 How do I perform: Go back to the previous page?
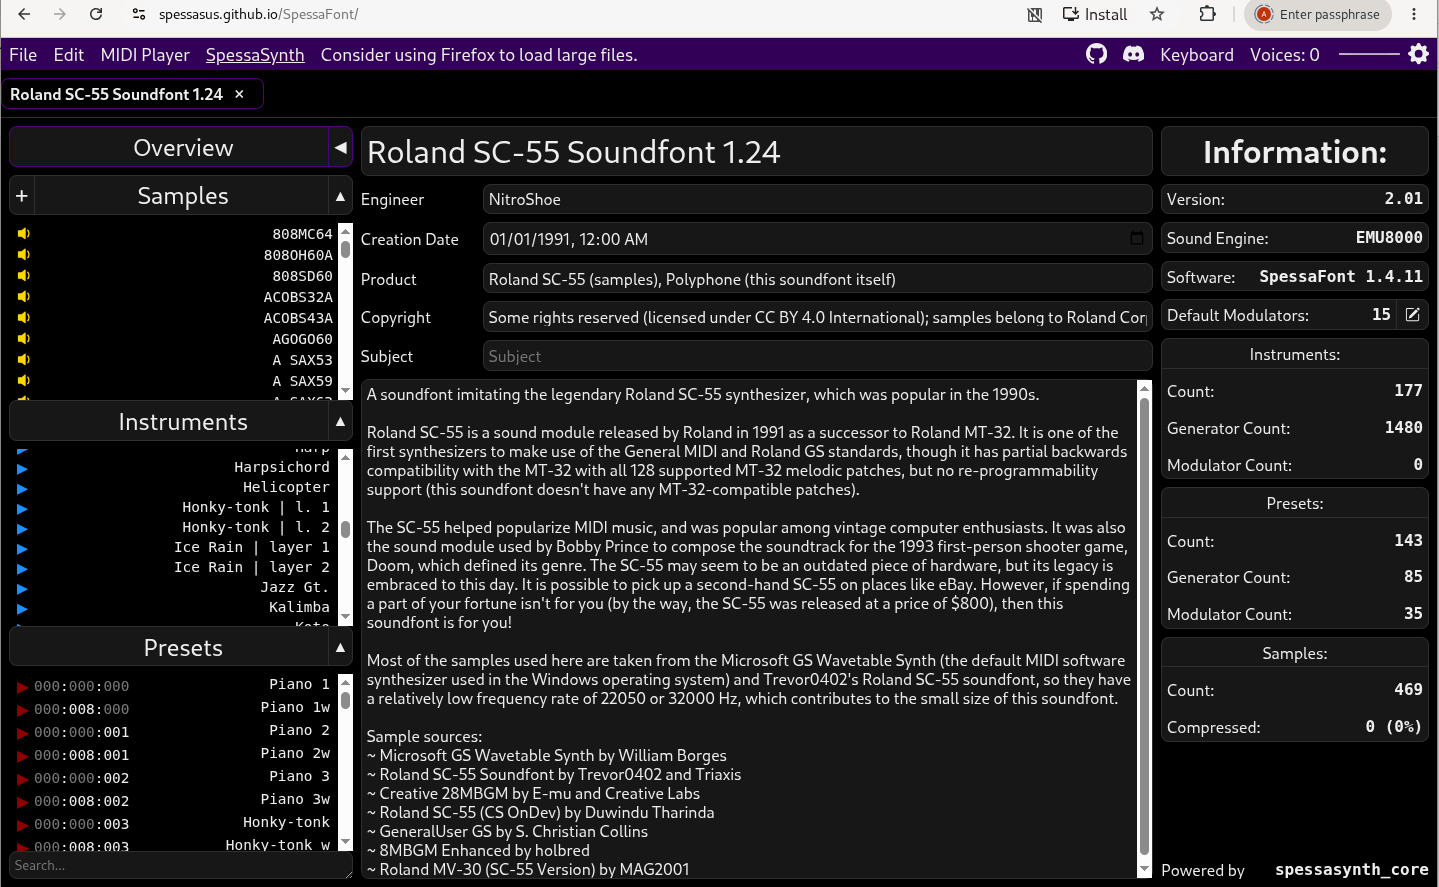[24, 14]
